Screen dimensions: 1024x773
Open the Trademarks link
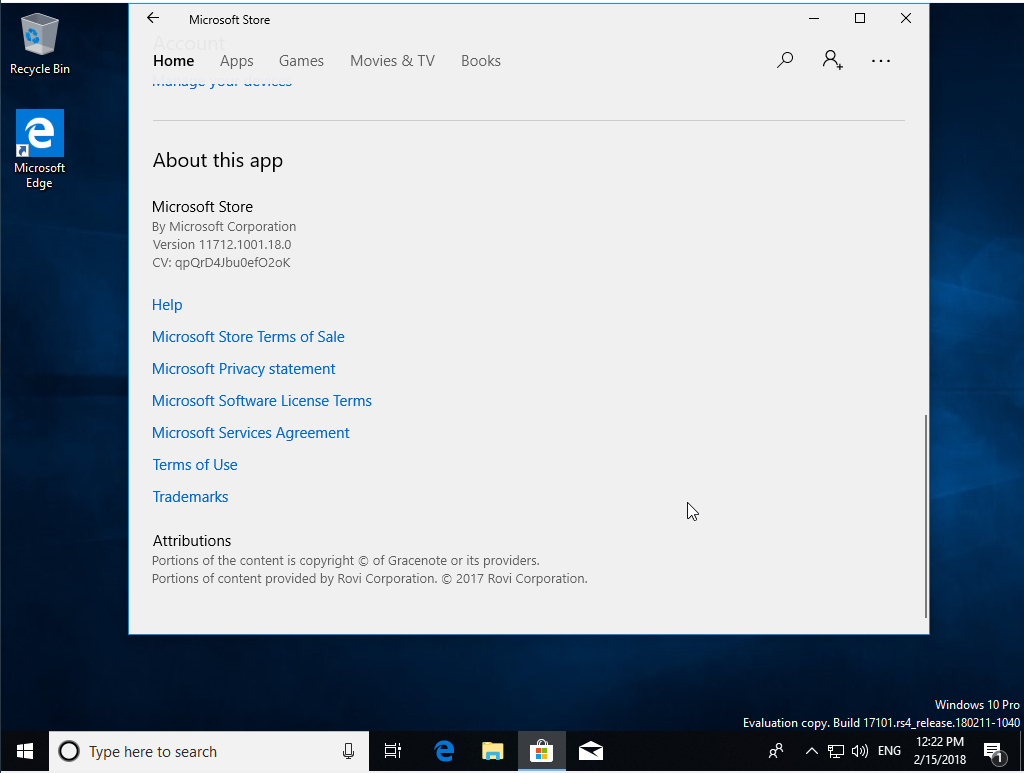tap(190, 497)
